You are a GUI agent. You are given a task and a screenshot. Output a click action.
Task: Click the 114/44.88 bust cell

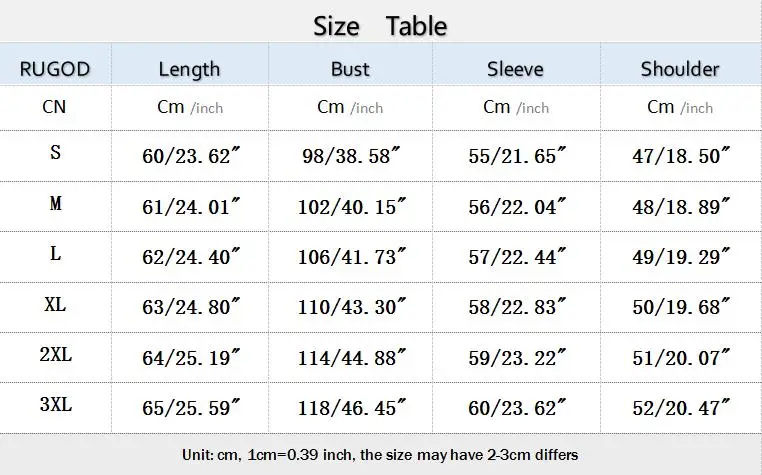[x=352, y=358]
